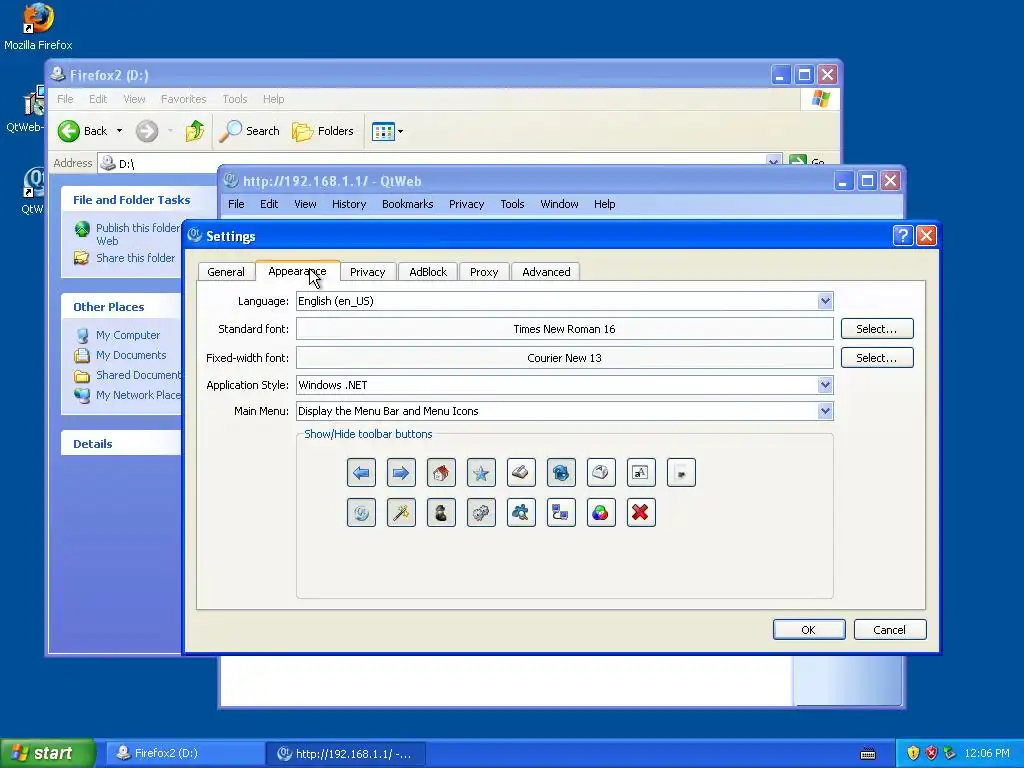Open the History menu in QtWeb
The image size is (1024, 768).
coord(349,204)
